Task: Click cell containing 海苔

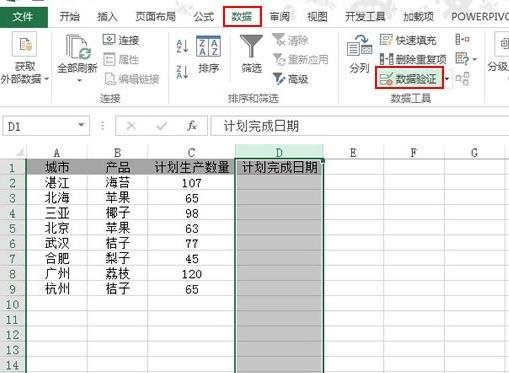Action: pyautogui.click(x=117, y=182)
